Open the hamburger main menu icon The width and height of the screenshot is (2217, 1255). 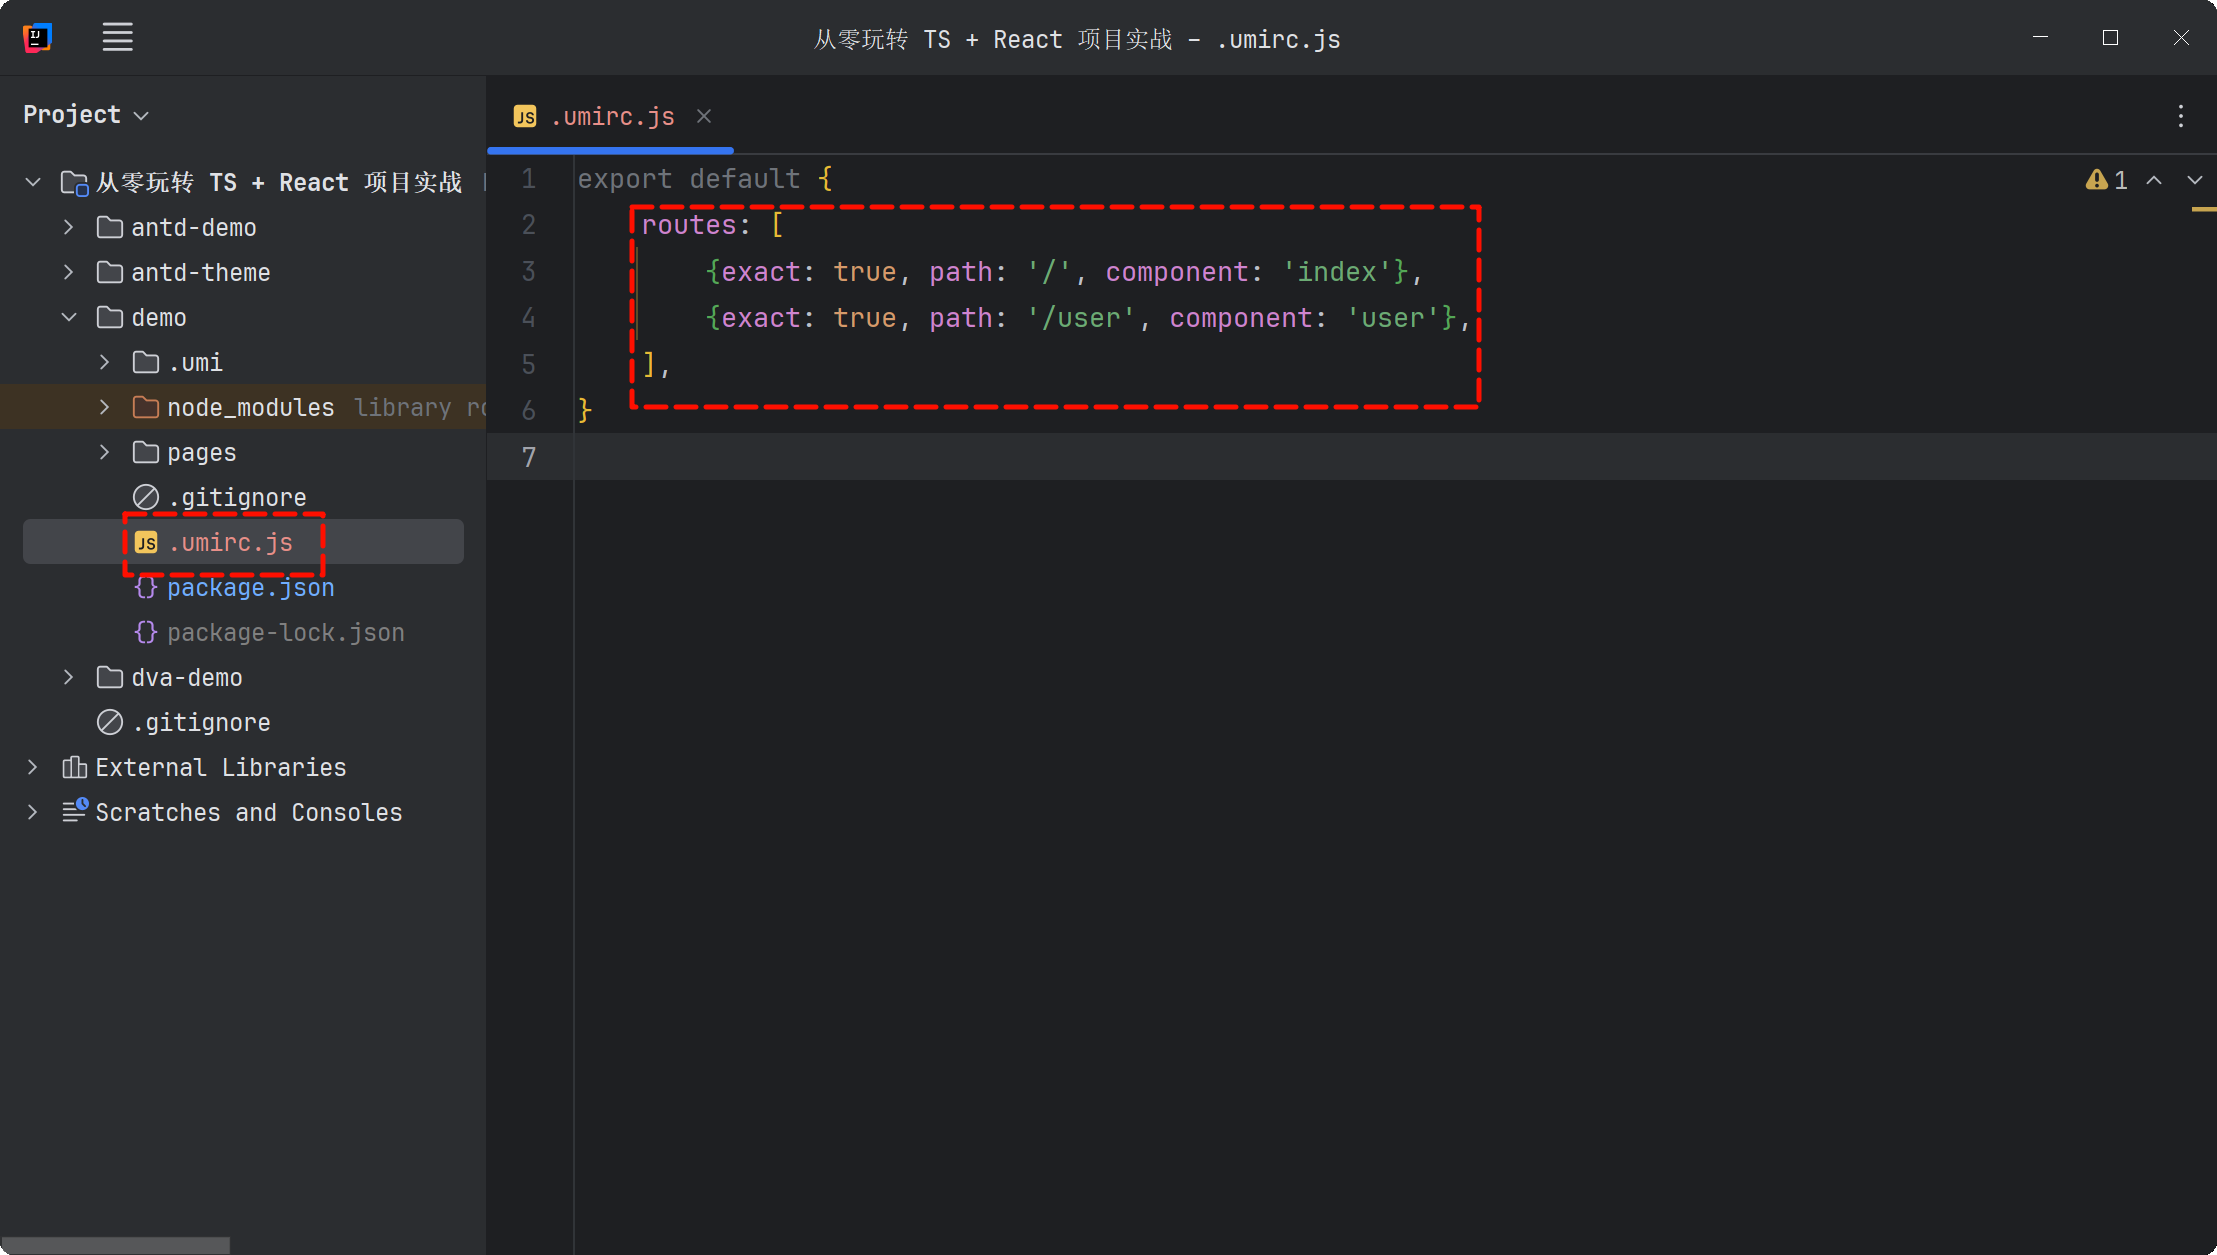click(x=117, y=38)
